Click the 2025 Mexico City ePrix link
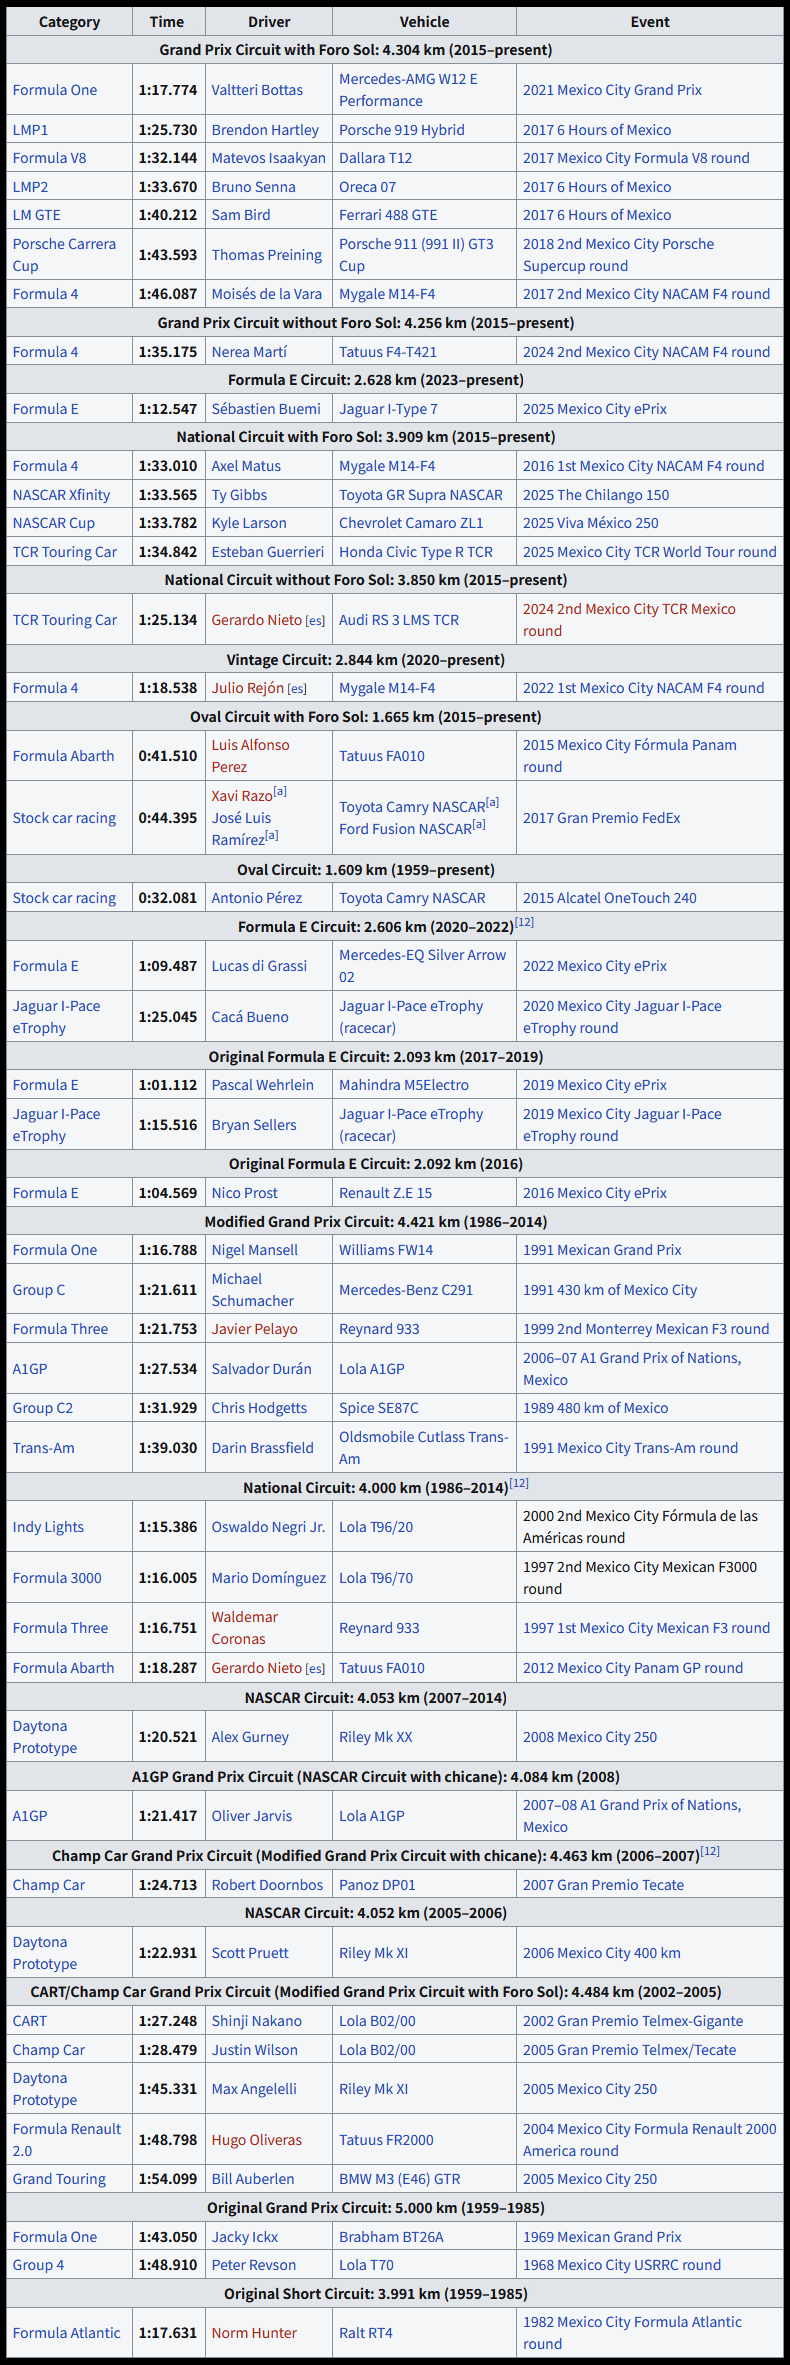The height and width of the screenshot is (2365, 790). [595, 409]
